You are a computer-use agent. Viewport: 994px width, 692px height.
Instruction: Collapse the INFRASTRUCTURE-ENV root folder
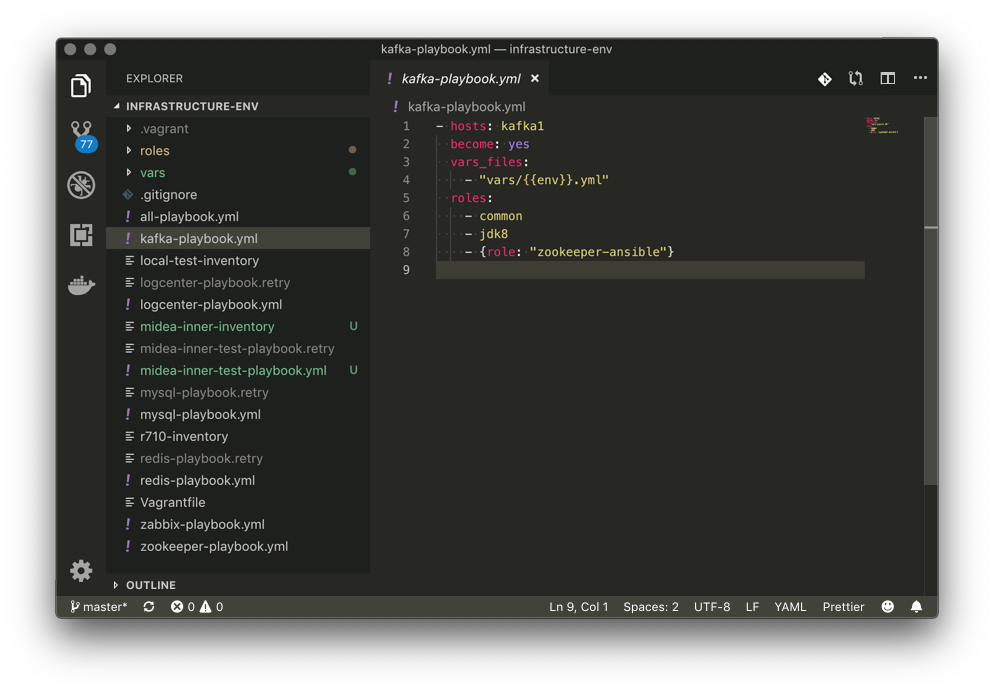coord(191,107)
